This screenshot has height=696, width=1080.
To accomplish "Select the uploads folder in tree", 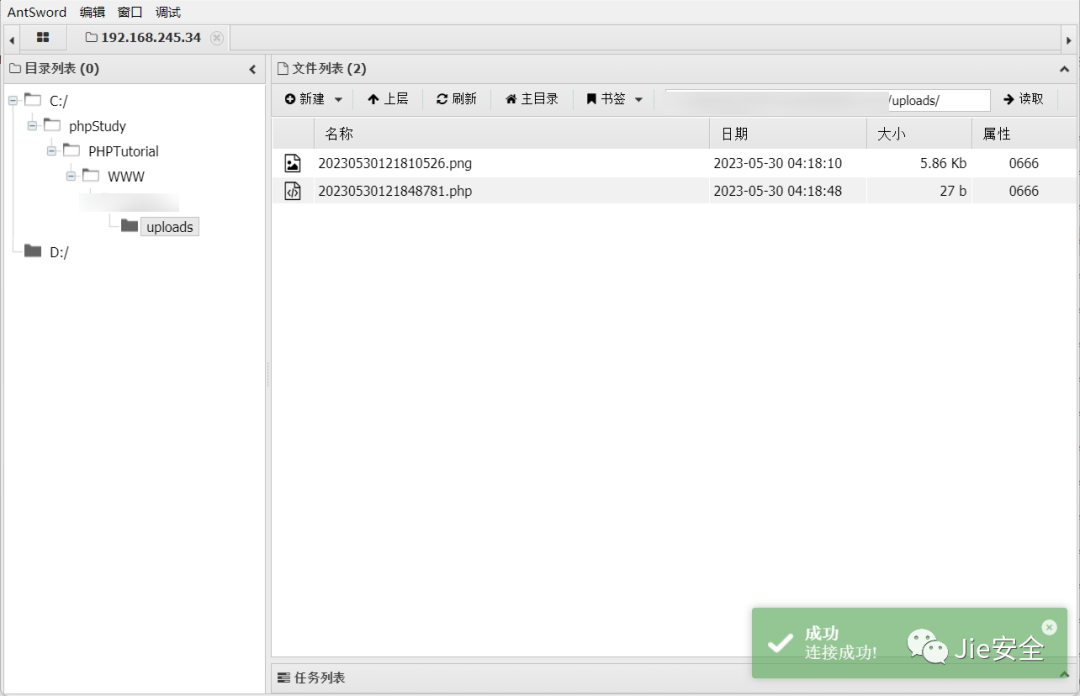I will pos(169,227).
